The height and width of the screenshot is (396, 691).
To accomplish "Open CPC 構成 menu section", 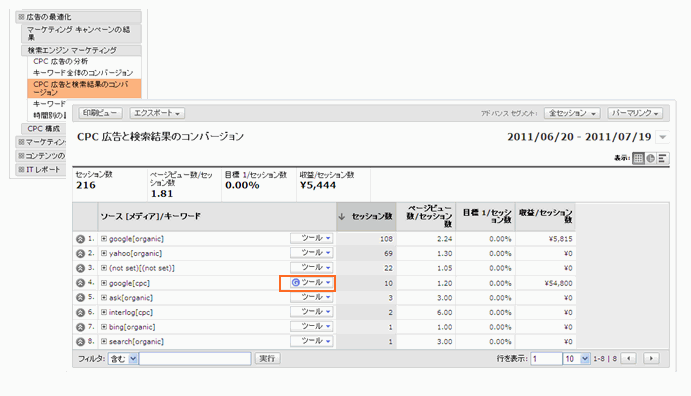I will [44, 129].
